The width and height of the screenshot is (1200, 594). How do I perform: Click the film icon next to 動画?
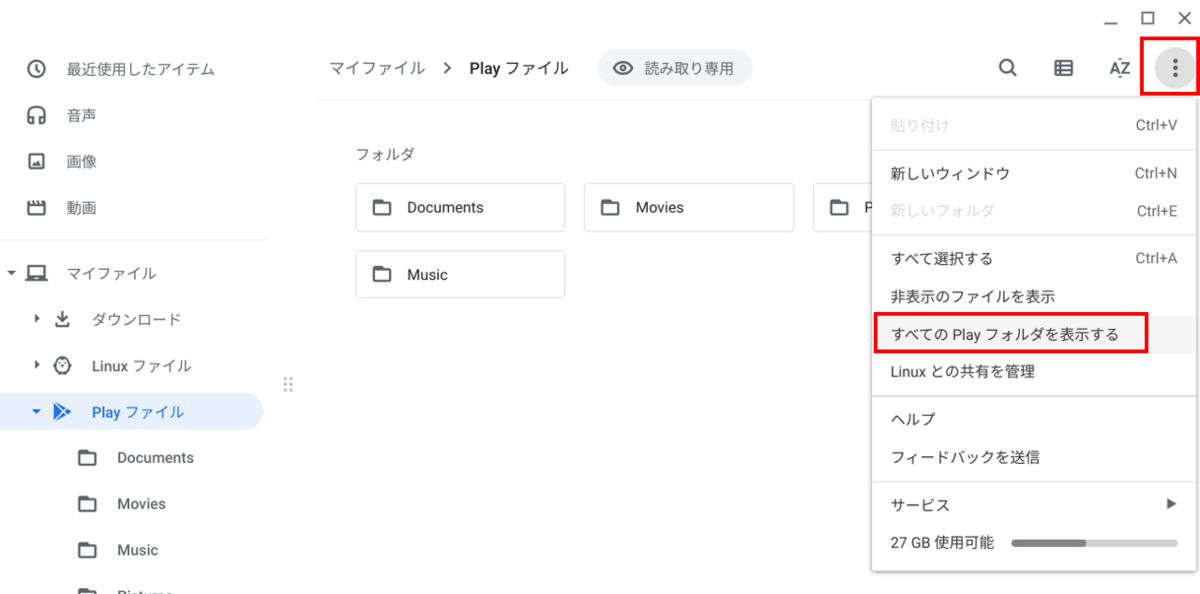tap(36, 208)
